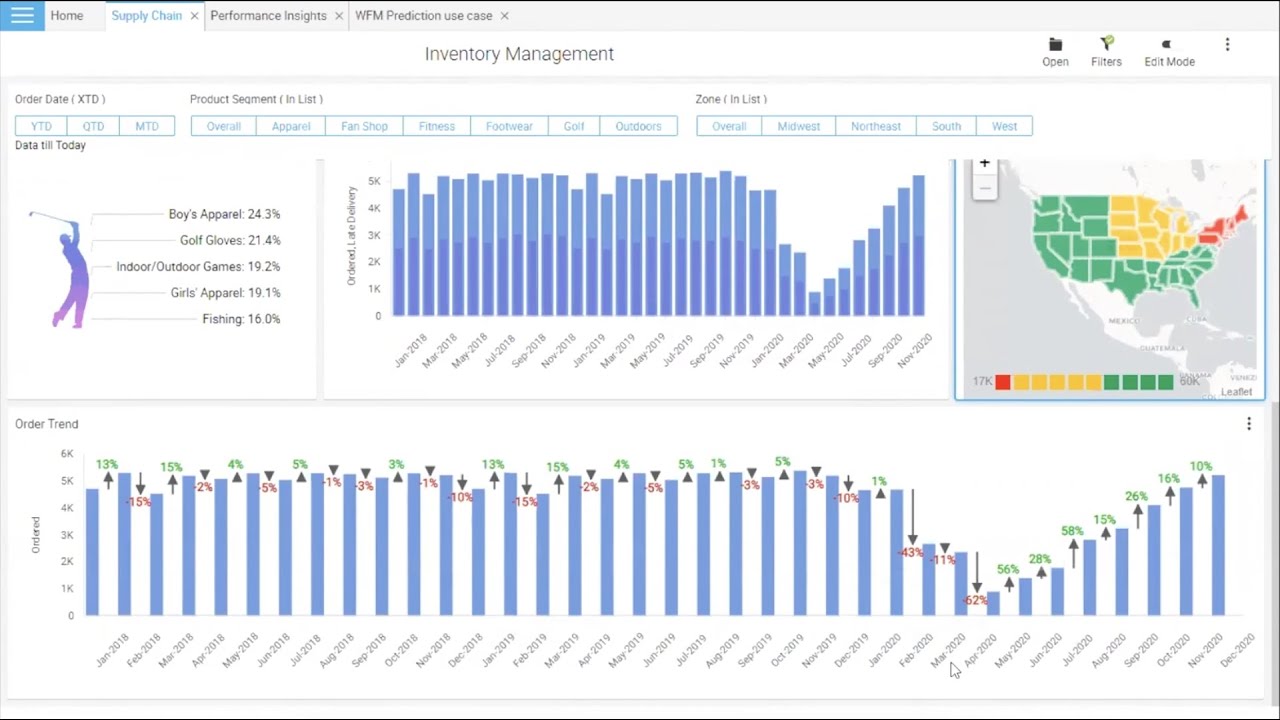The width and height of the screenshot is (1280, 720).
Task: Switch to Supply Chain tab
Action: (x=147, y=16)
